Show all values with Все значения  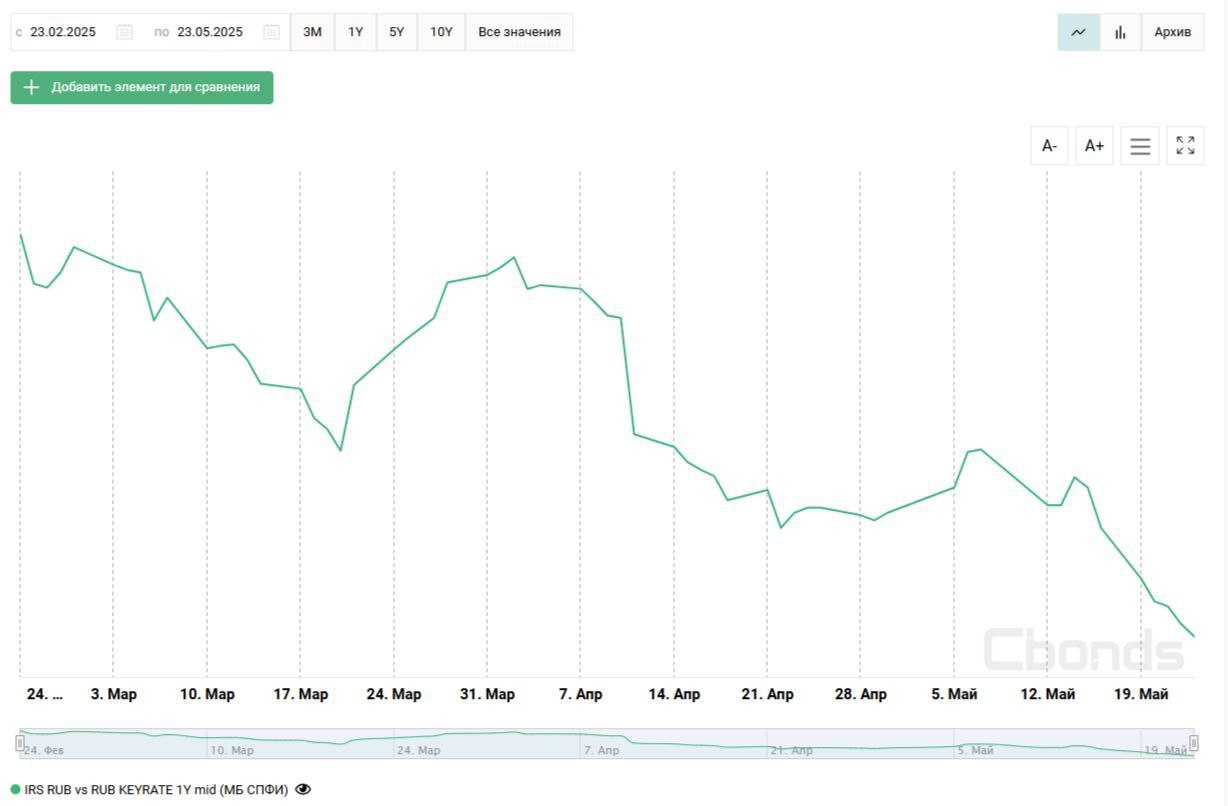519,32
